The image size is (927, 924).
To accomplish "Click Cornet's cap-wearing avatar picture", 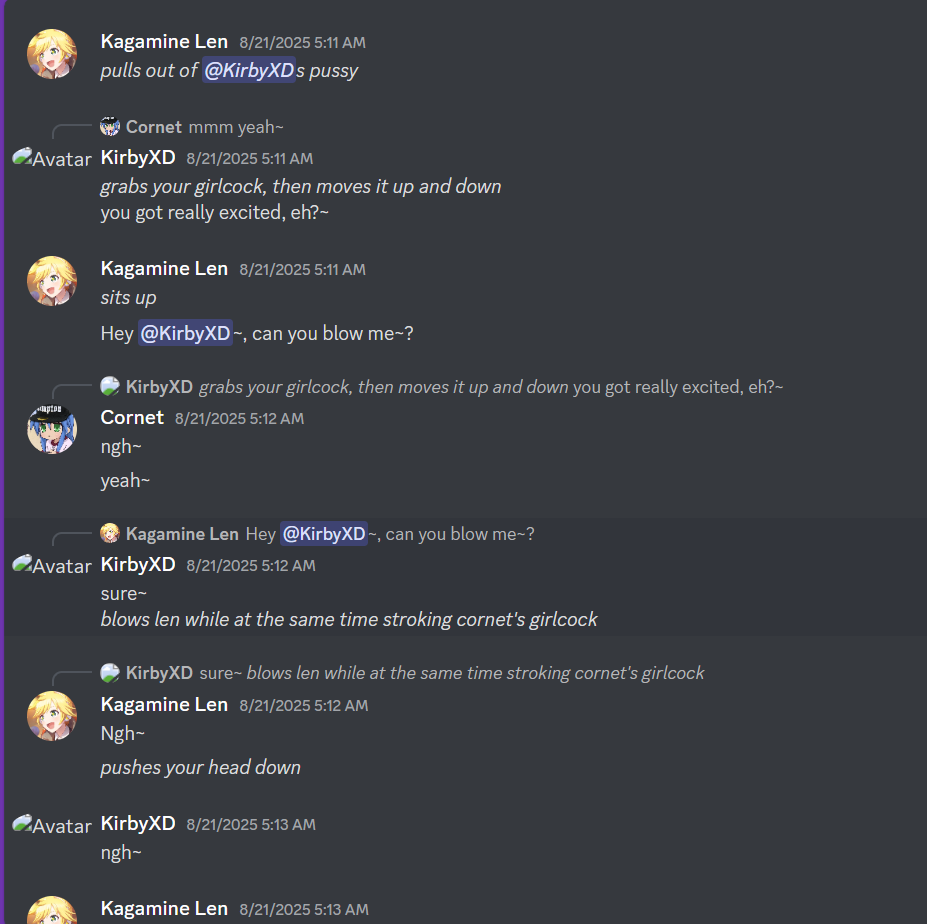I will pos(52,429).
